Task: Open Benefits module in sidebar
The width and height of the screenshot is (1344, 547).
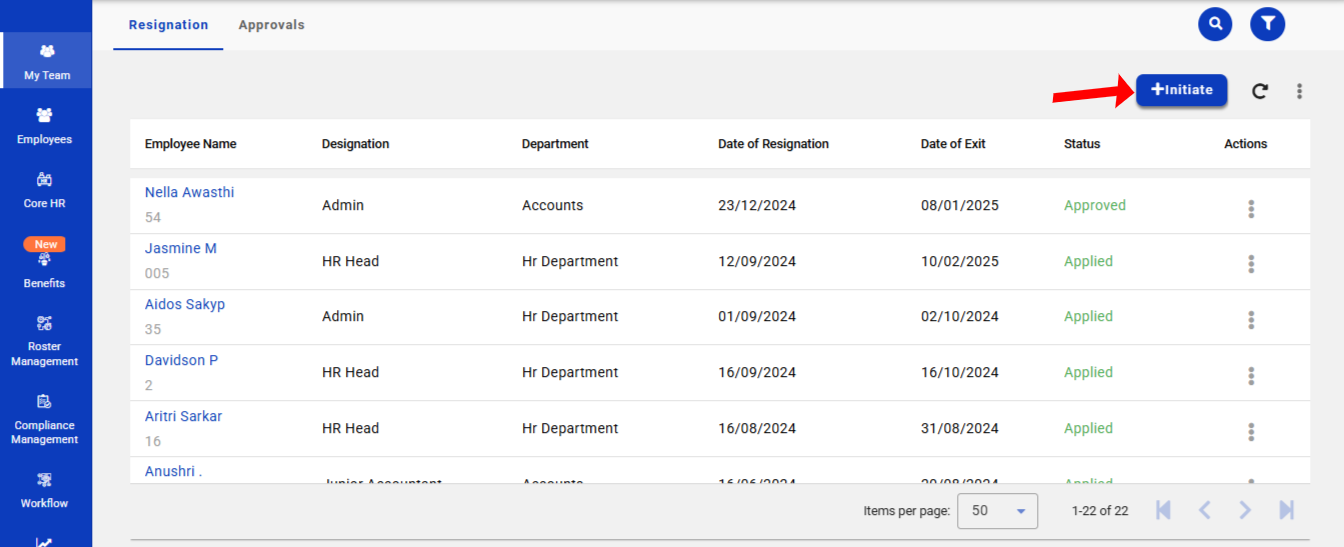Action: coord(45,268)
